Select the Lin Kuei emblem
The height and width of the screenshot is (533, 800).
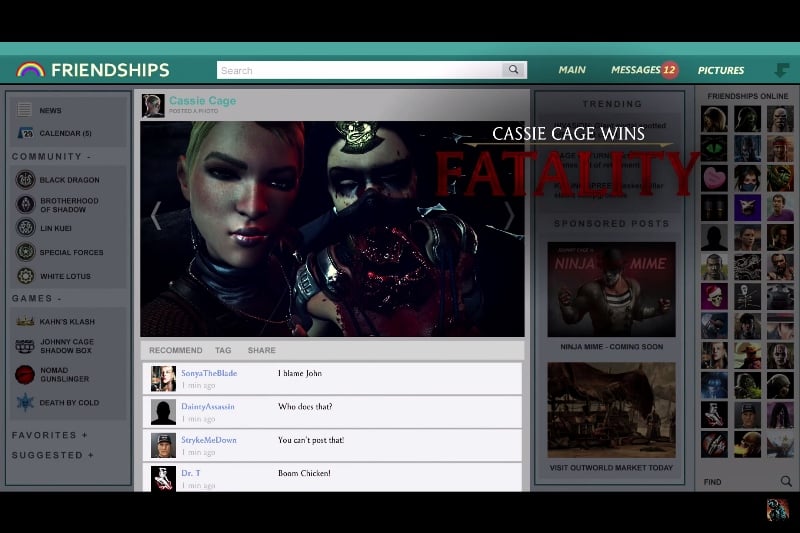pos(25,227)
